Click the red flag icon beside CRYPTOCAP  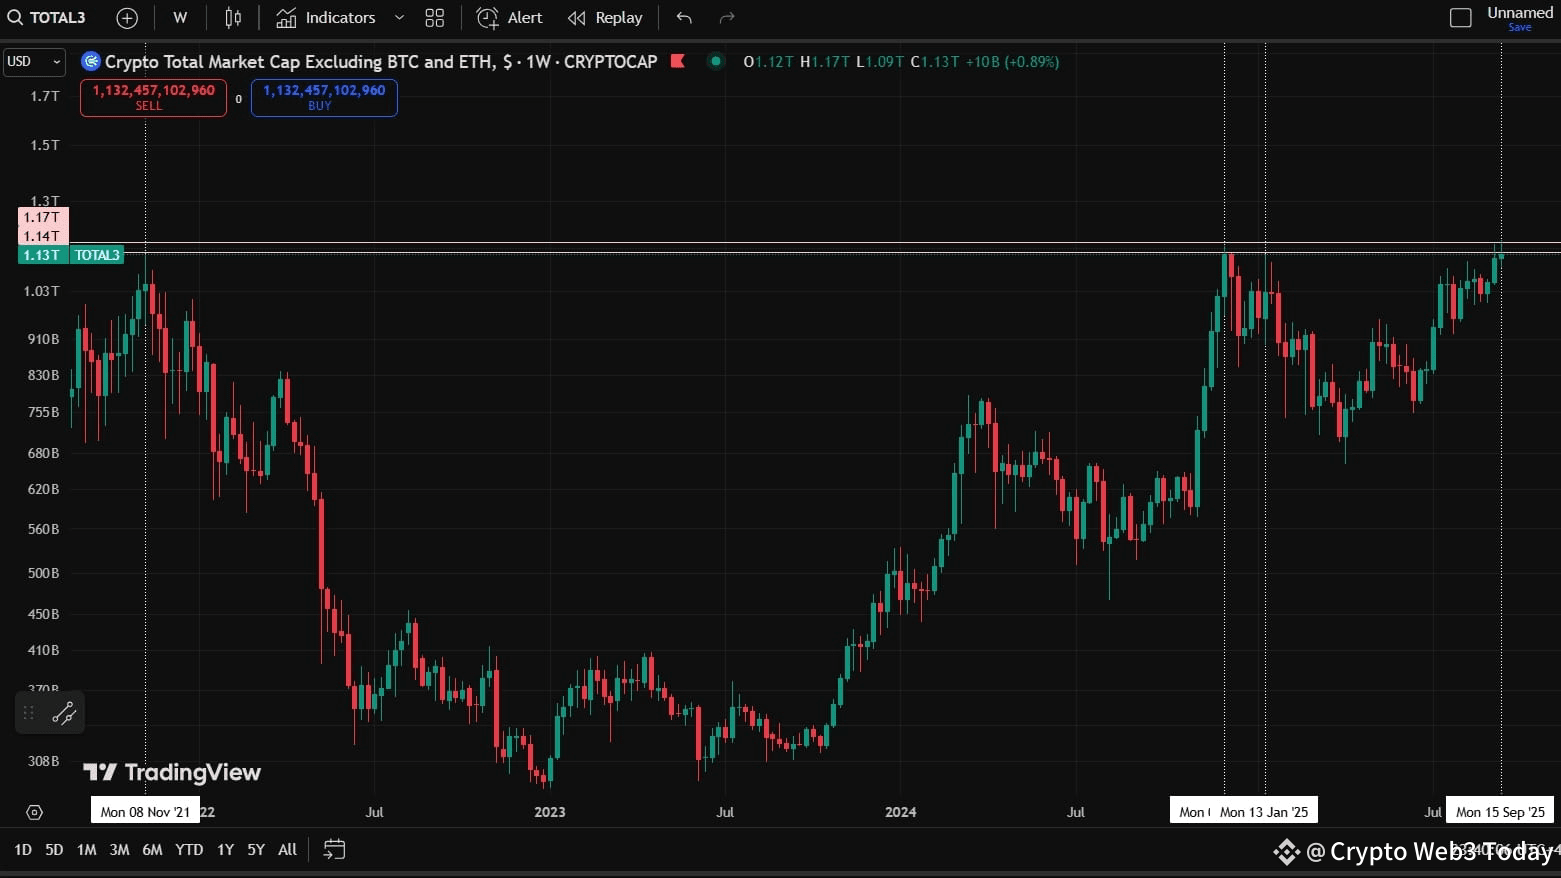click(677, 61)
